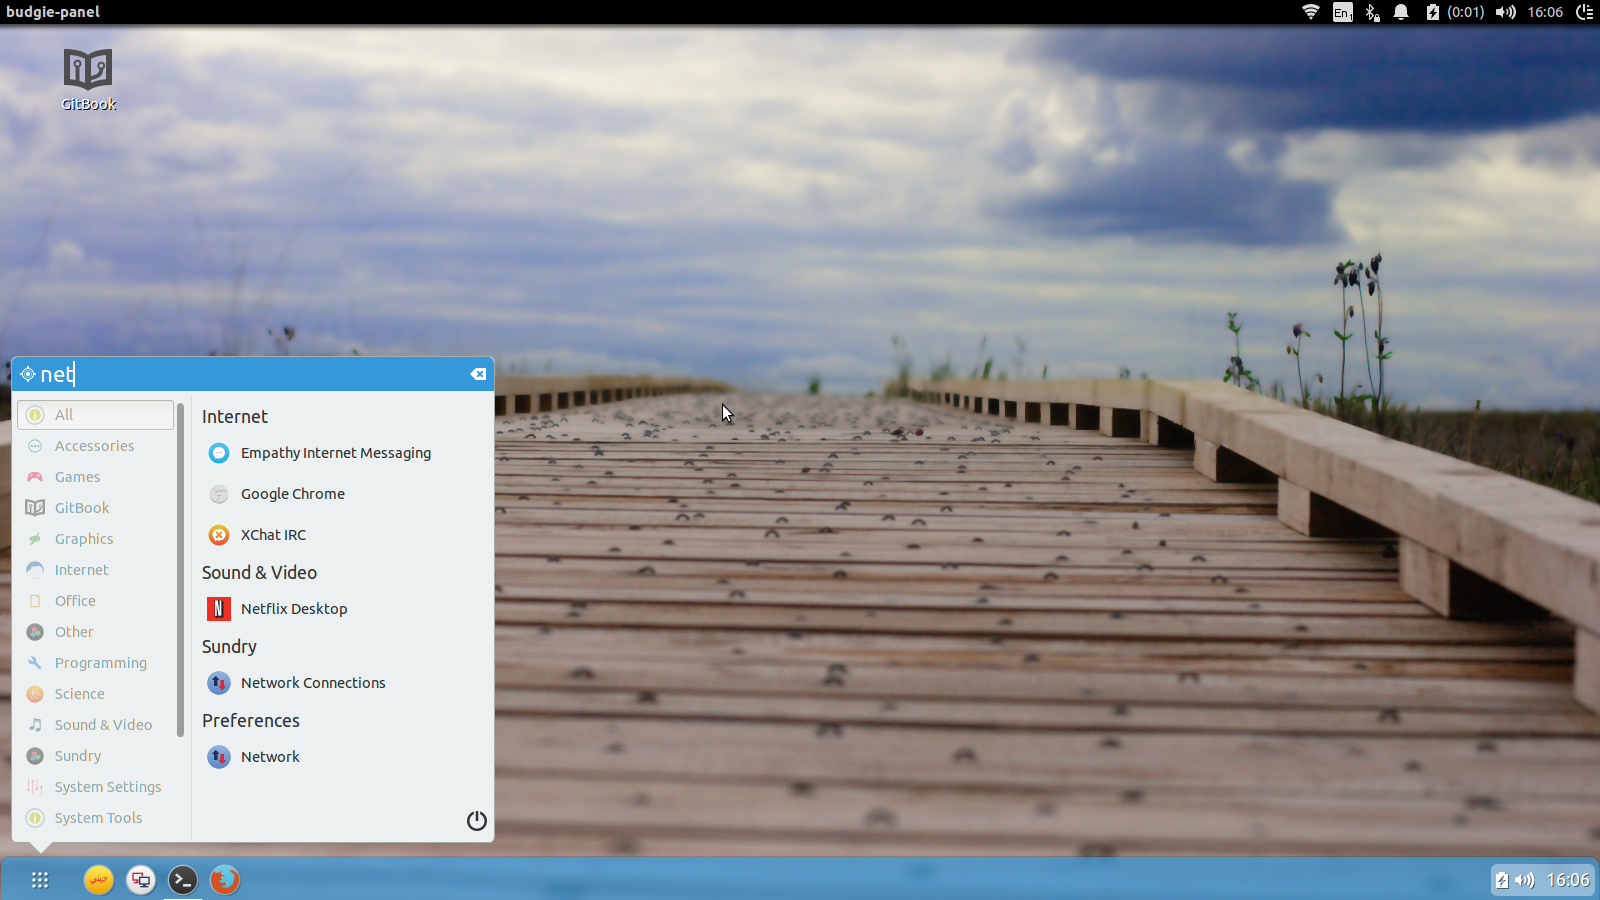Select the Sundry sidebar category
This screenshot has width=1600, height=900.
[96, 756]
